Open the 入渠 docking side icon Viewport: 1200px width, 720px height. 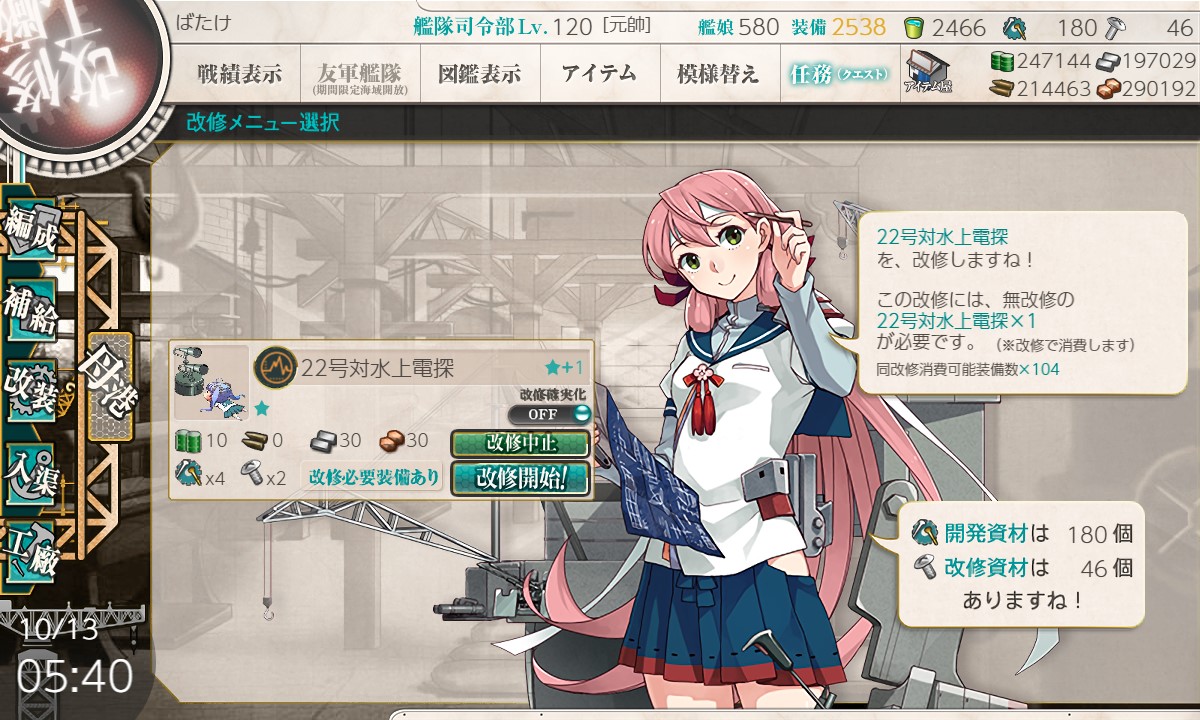[30, 467]
